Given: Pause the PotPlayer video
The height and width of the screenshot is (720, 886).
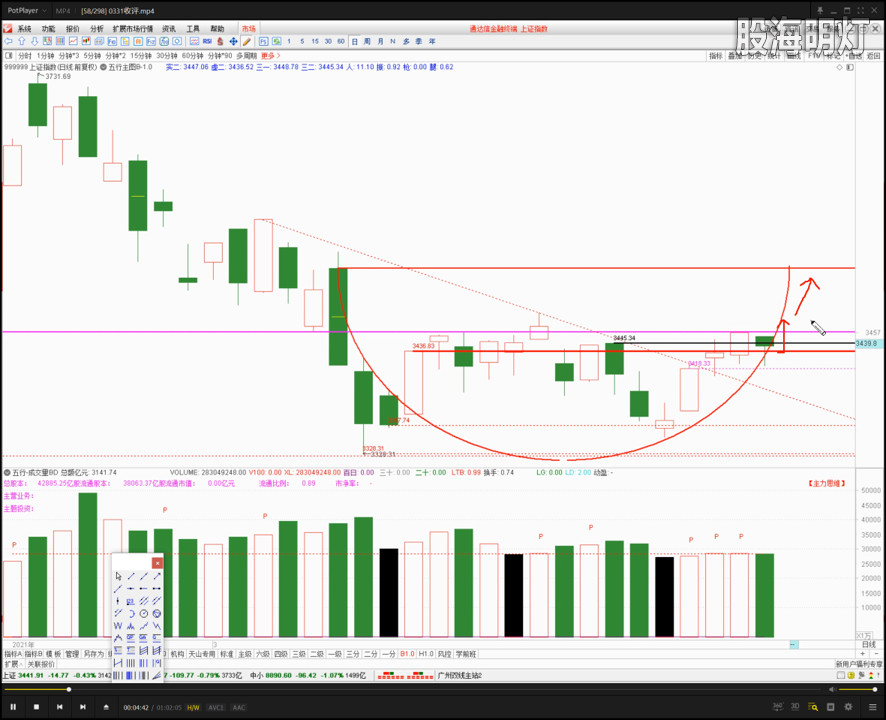Looking at the screenshot, I should pos(13,707).
